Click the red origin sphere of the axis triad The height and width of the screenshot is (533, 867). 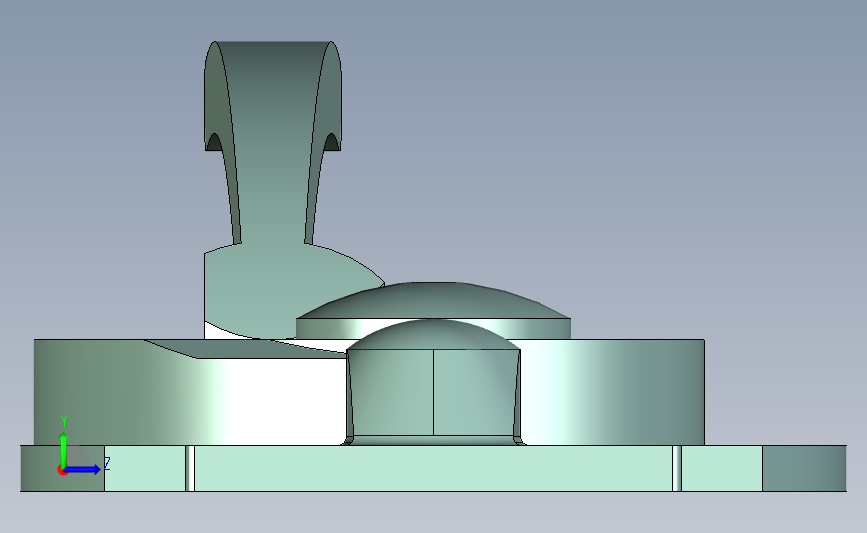coord(62,470)
